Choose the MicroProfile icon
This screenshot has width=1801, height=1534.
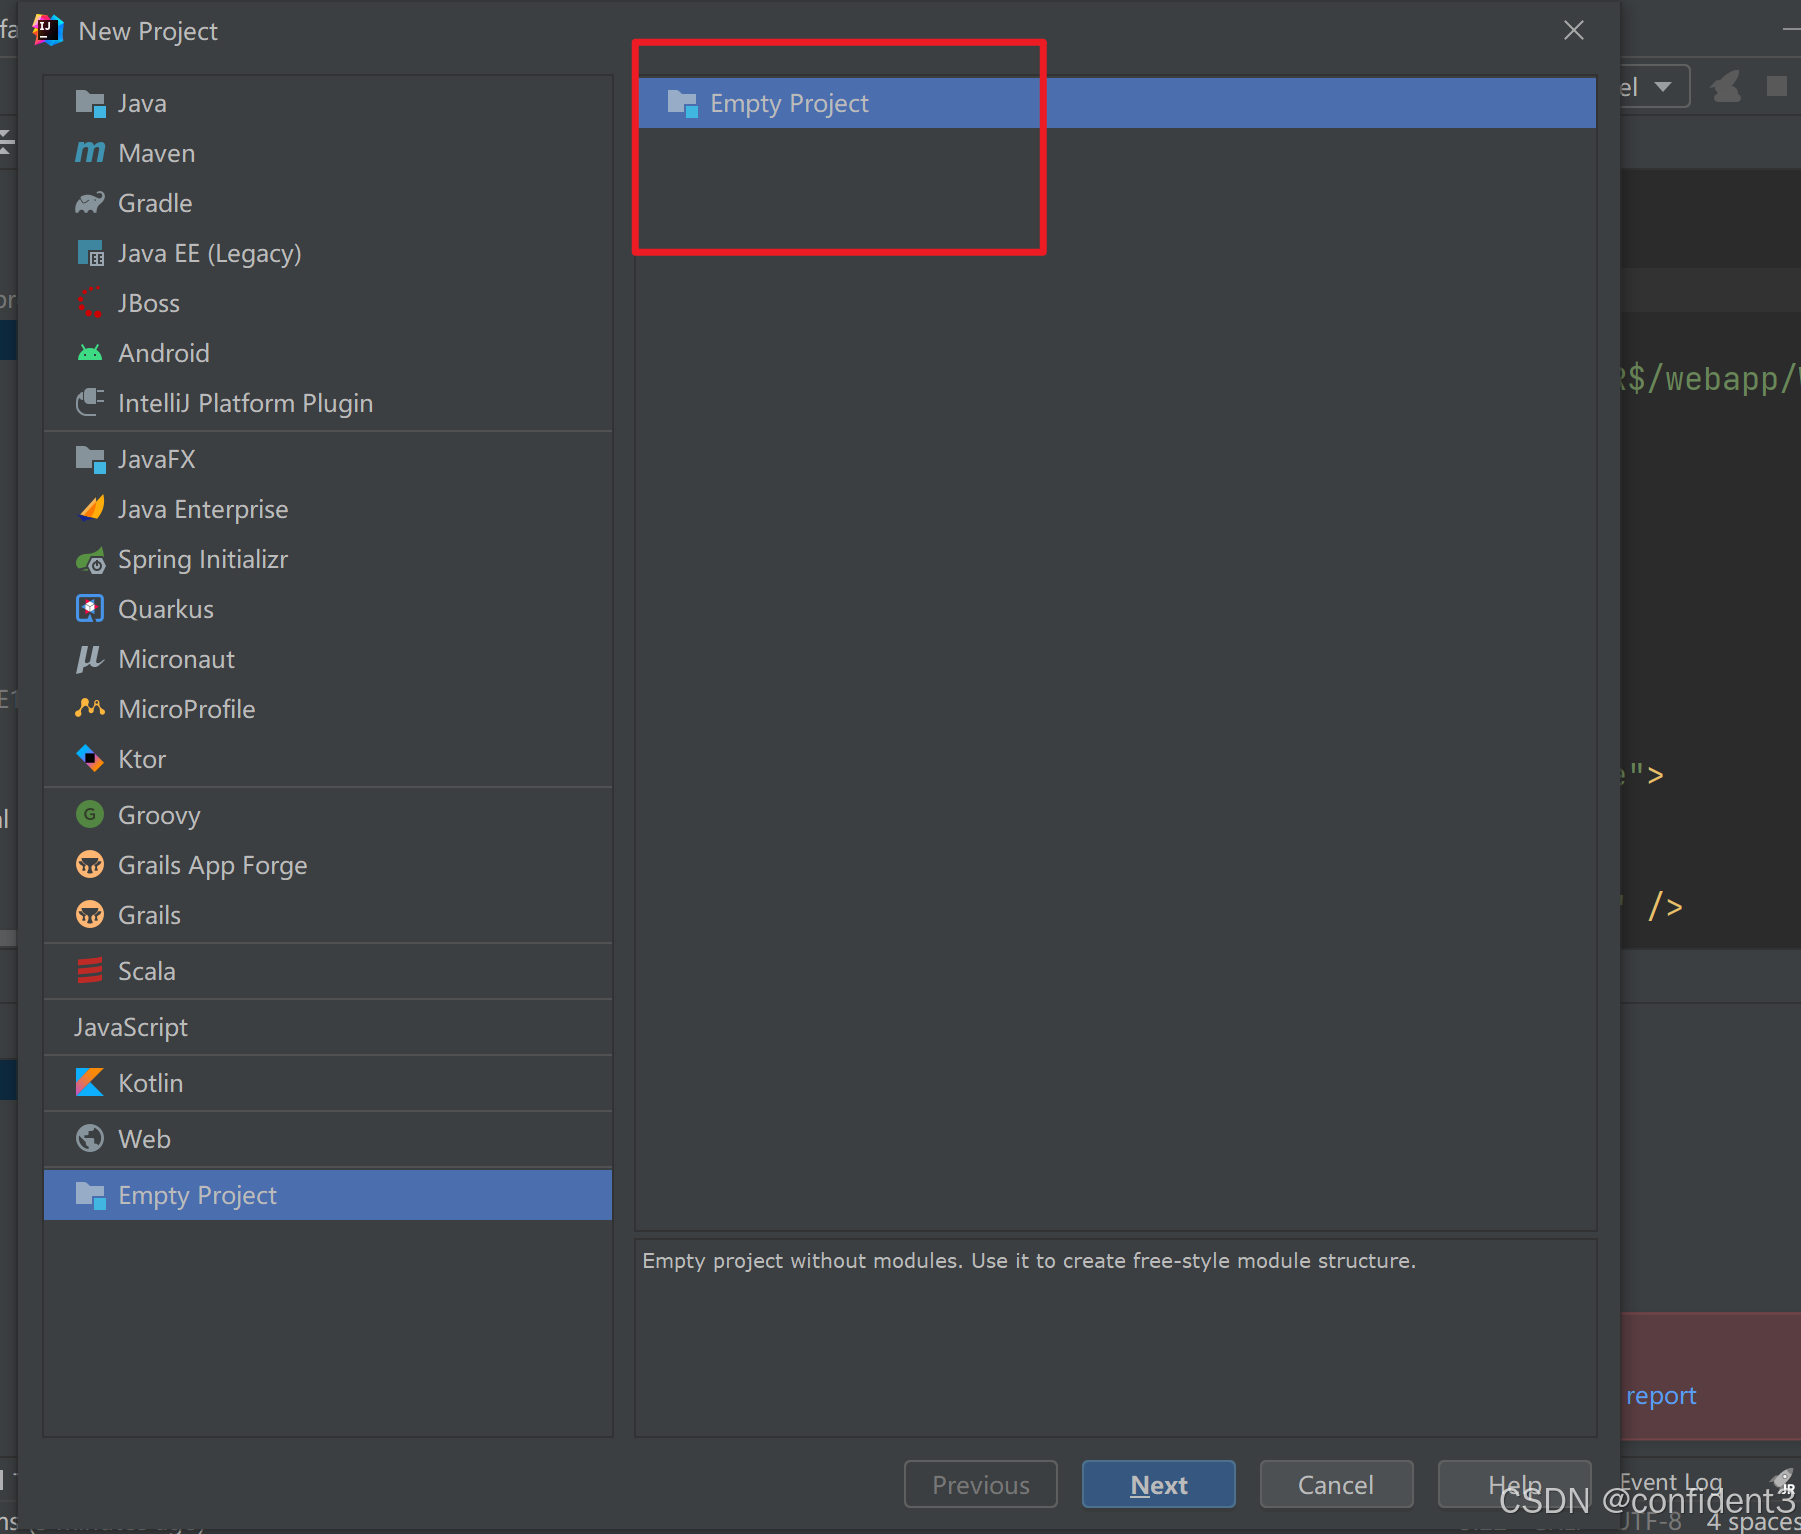tap(90, 709)
